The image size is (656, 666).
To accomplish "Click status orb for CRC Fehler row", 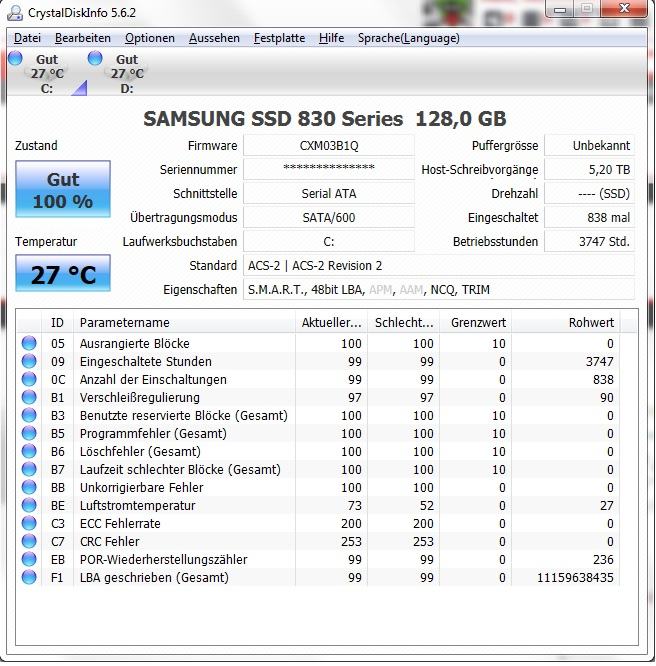I will click(29, 541).
